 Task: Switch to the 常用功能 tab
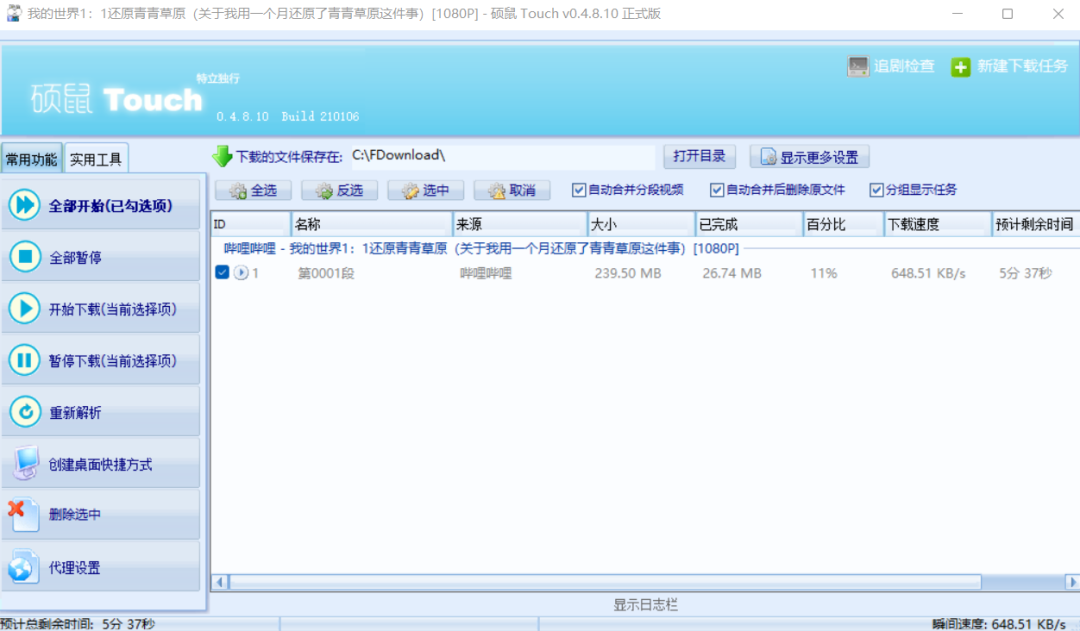click(x=31, y=157)
